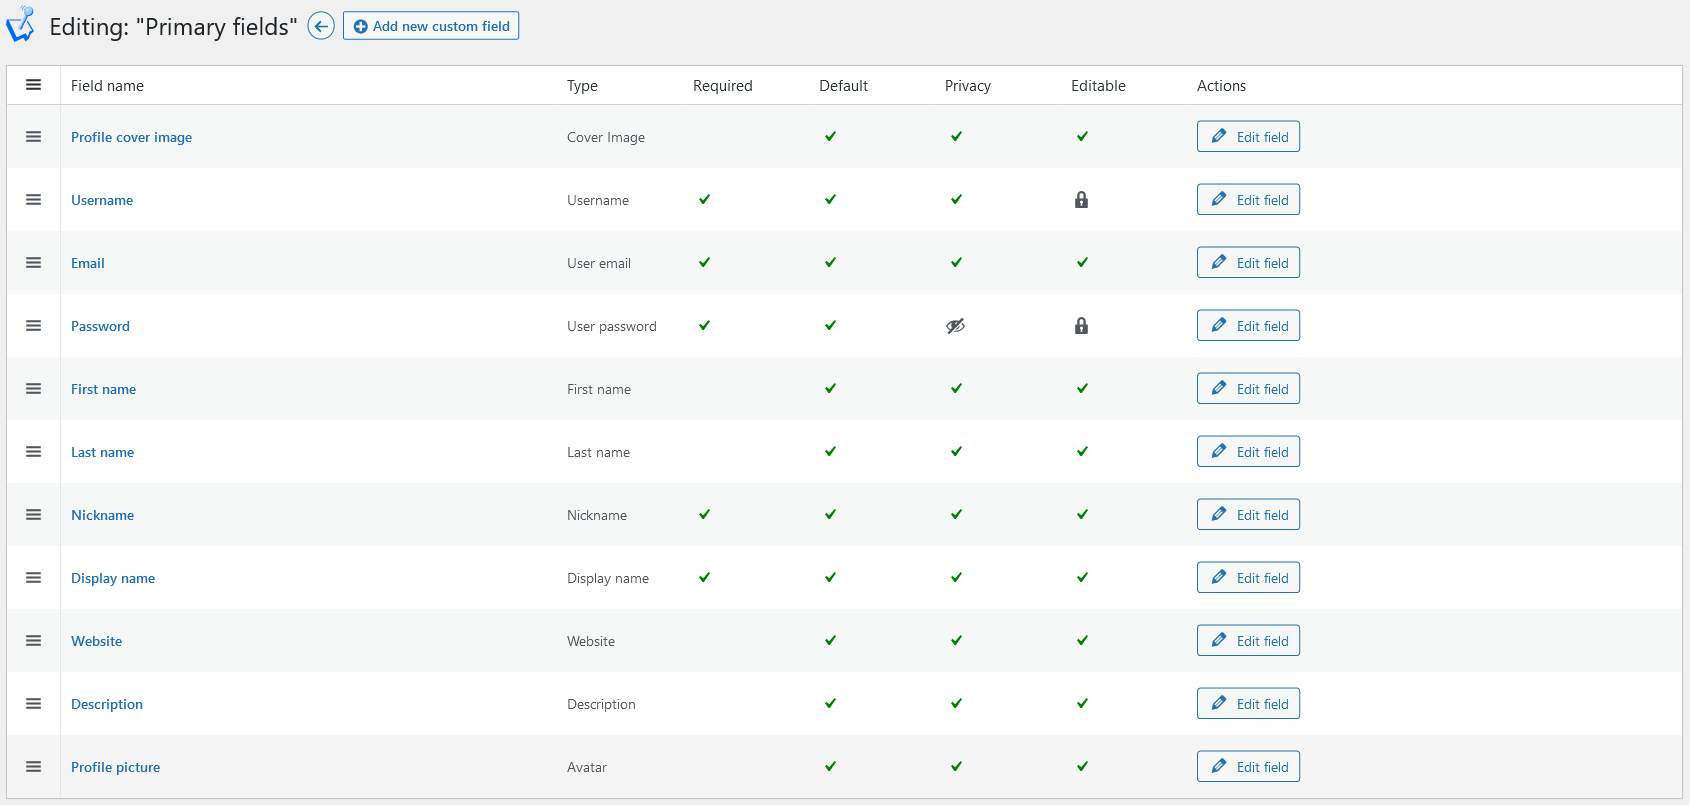
Task: Grab the drag handle for Display name row
Action: 33,578
